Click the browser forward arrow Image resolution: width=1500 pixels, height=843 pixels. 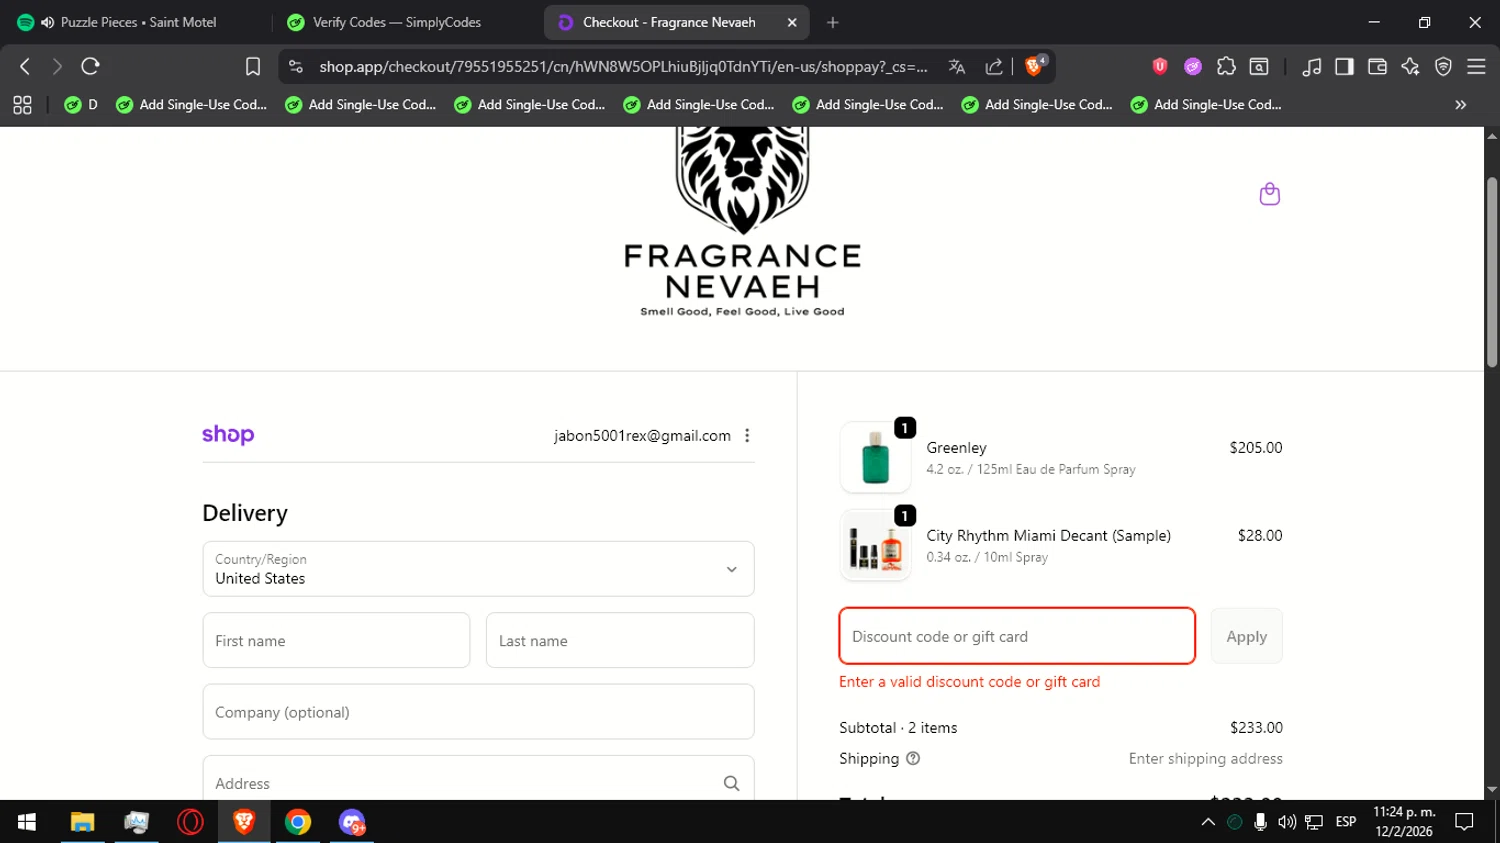coord(57,66)
